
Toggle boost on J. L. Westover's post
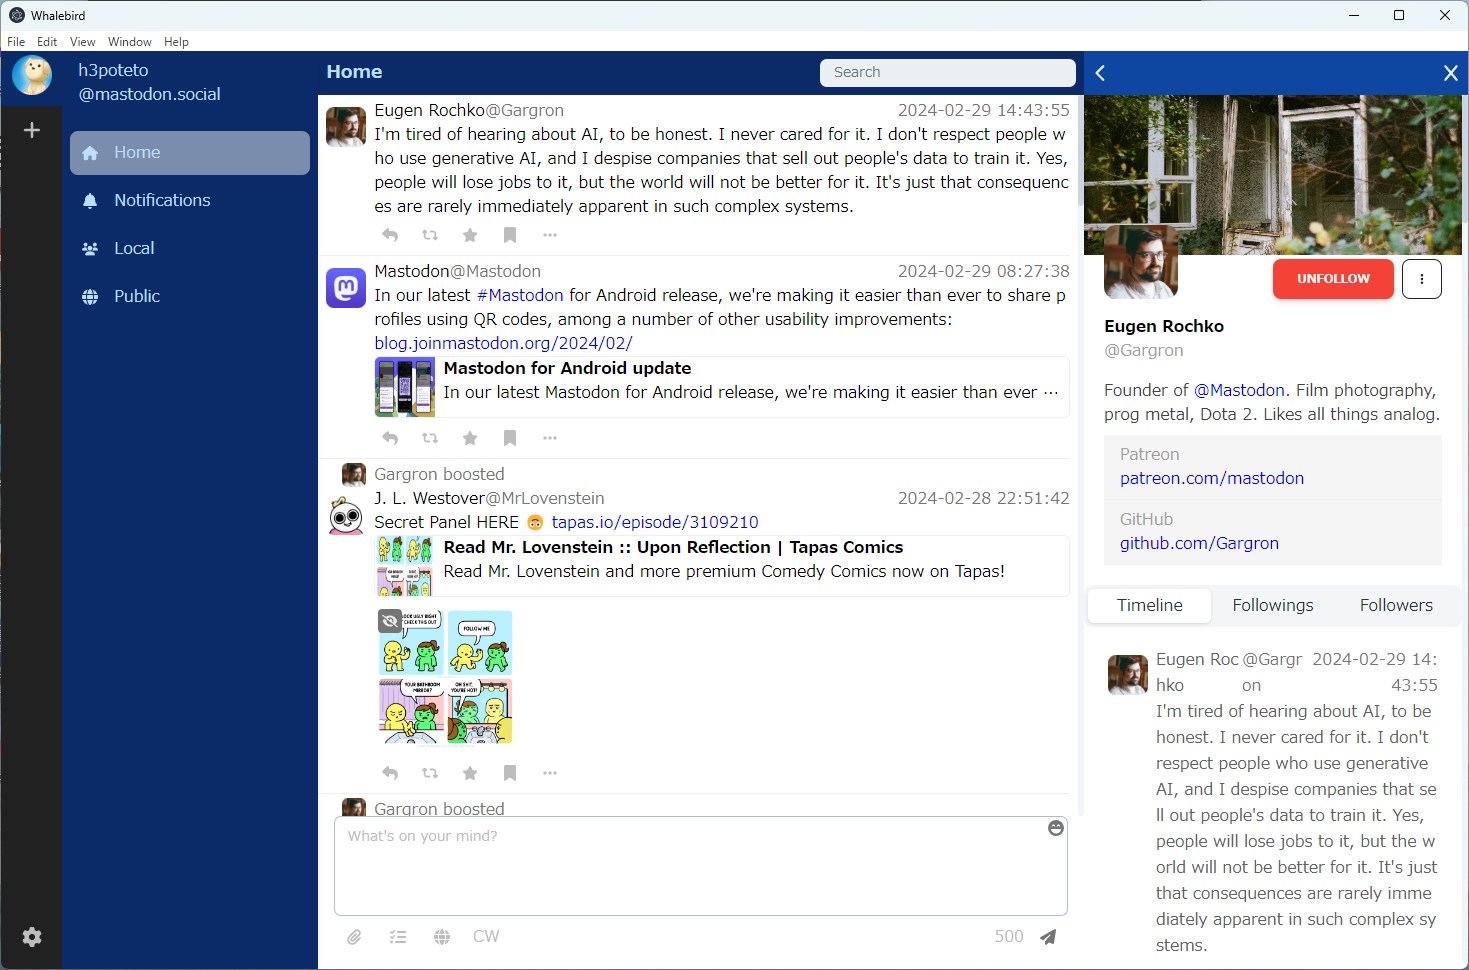[430, 772]
